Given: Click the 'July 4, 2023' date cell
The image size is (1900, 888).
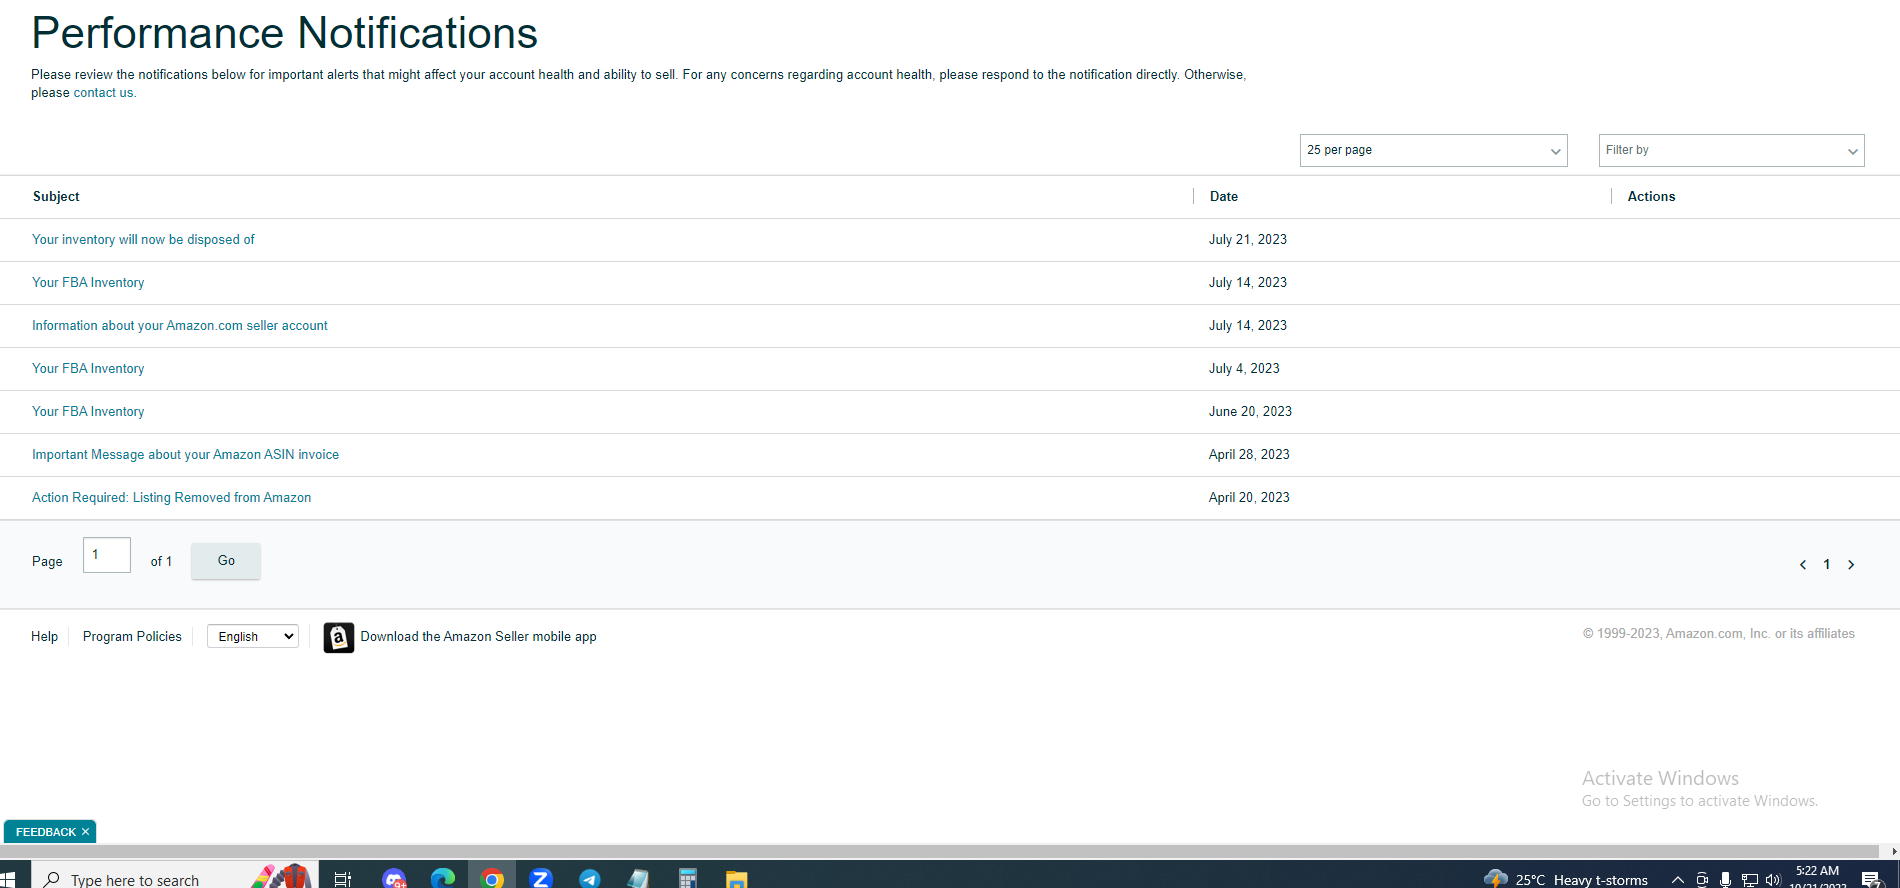Looking at the screenshot, I should (x=1244, y=369).
